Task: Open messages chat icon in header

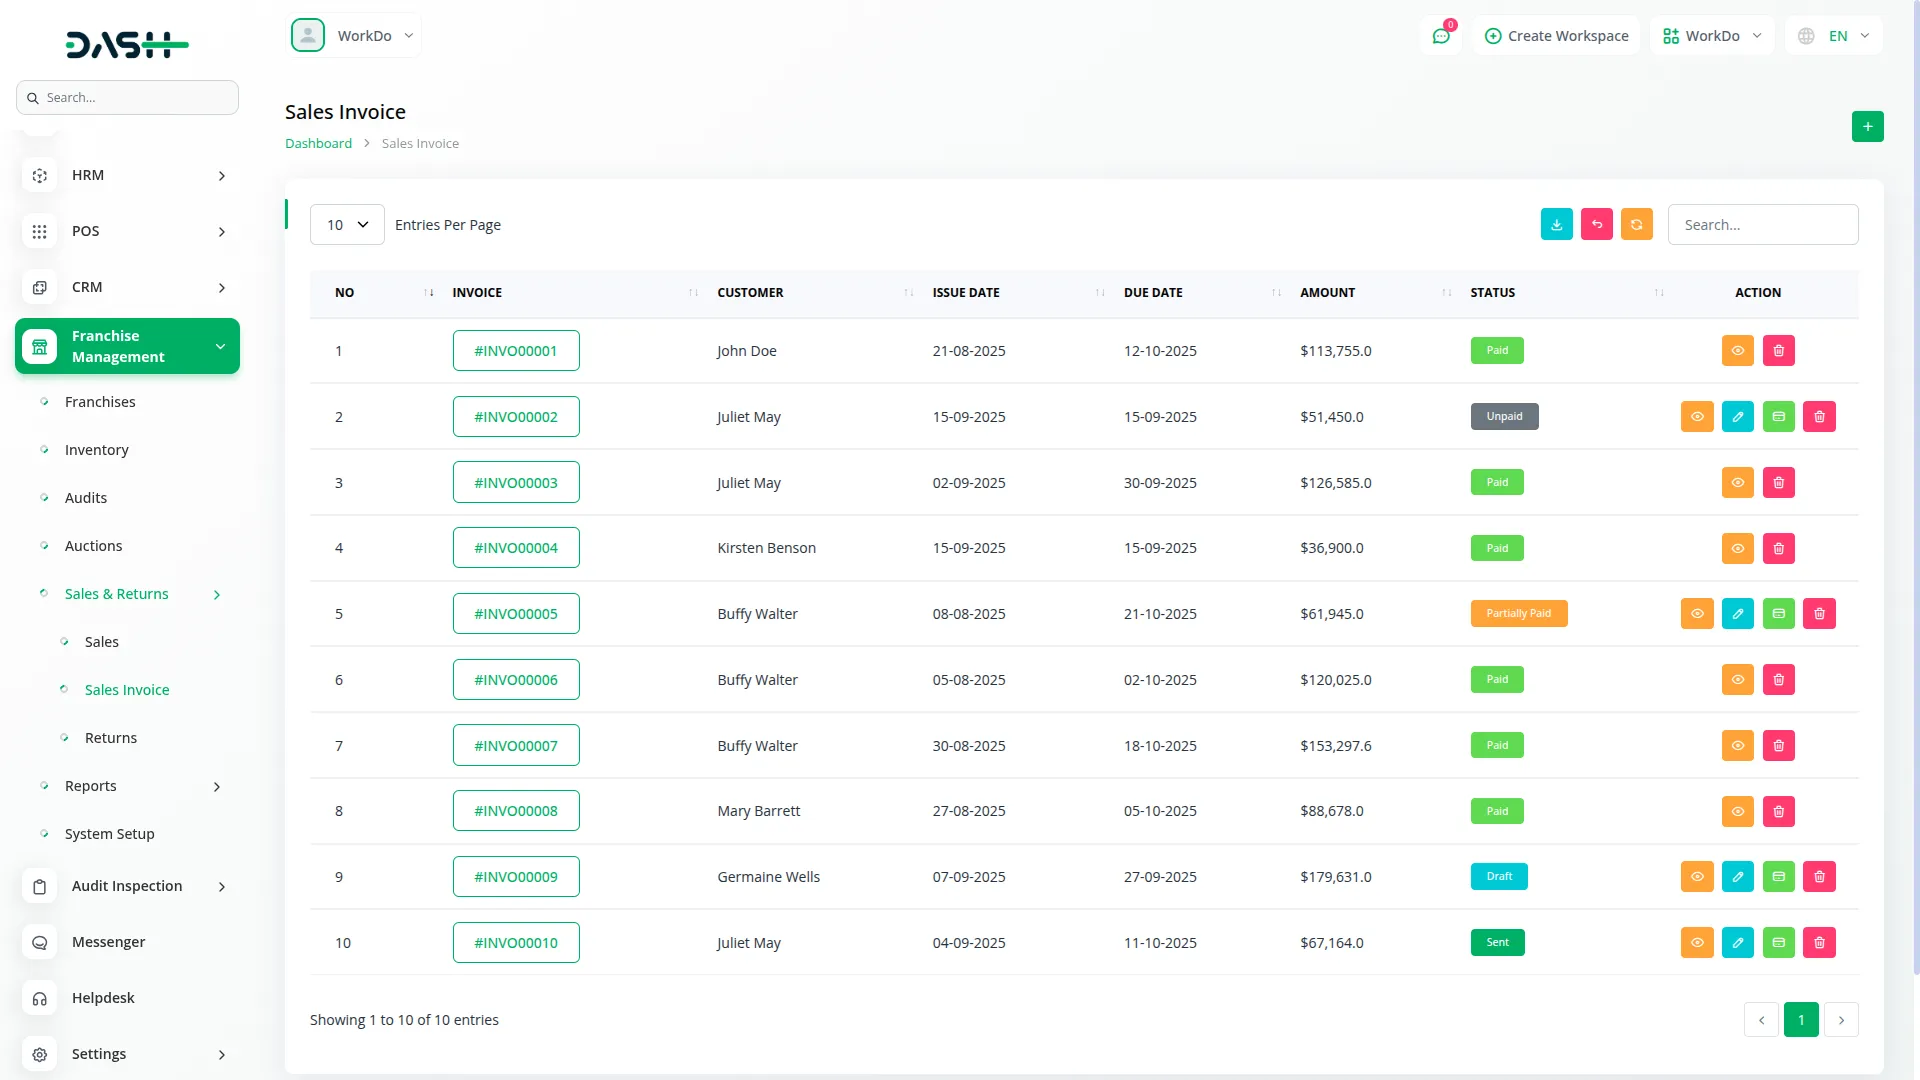Action: [1441, 36]
